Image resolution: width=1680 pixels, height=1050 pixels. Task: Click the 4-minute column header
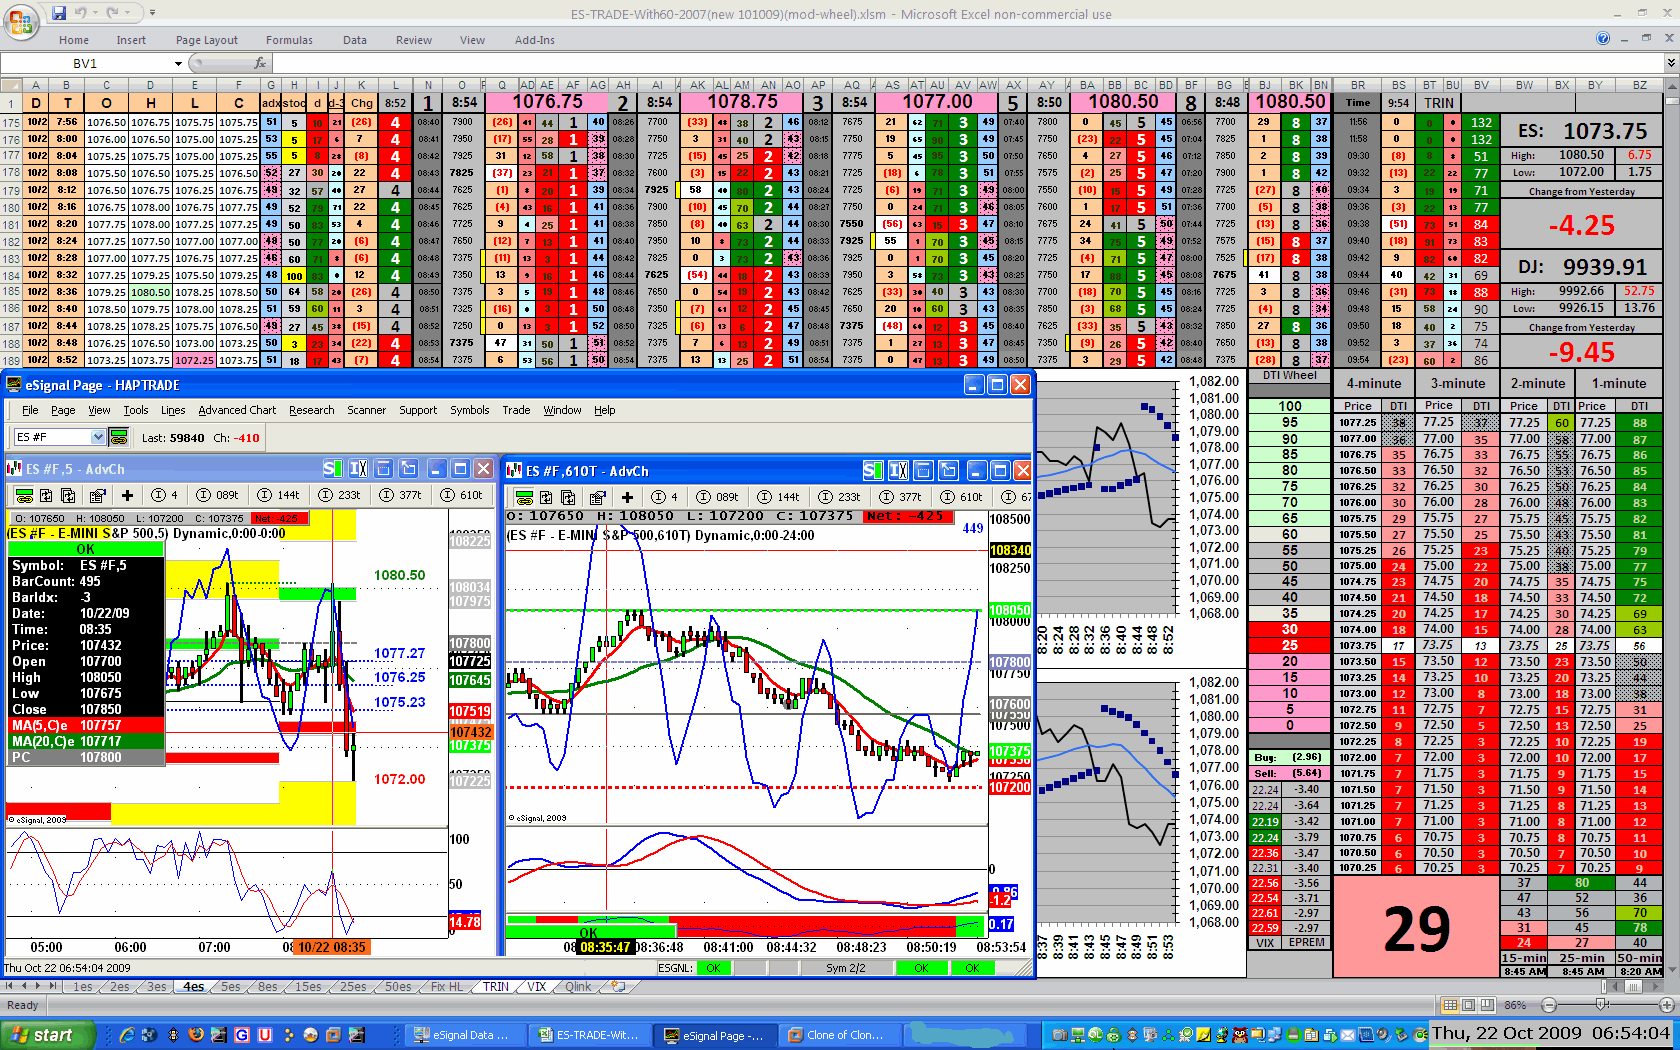click(x=1374, y=383)
